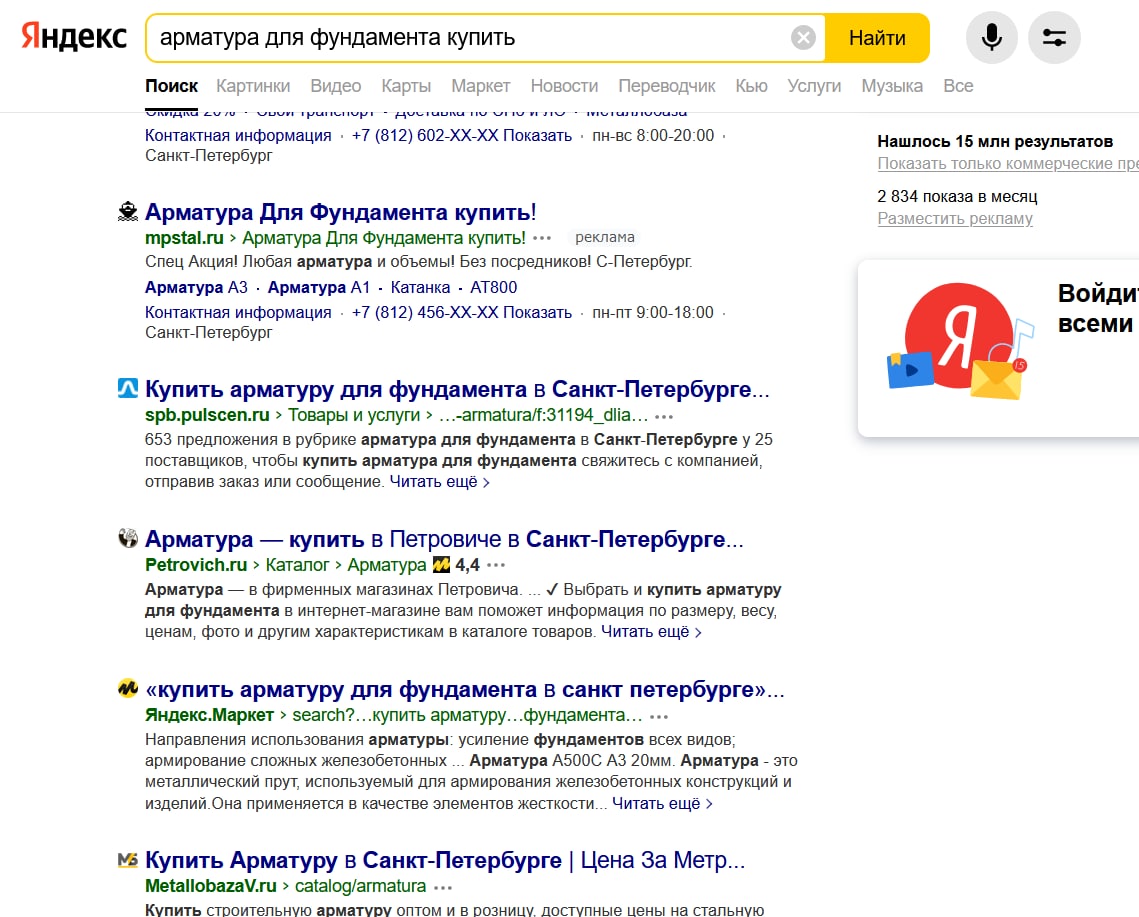
Task: Open the search settings sliders icon
Action: (1054, 37)
